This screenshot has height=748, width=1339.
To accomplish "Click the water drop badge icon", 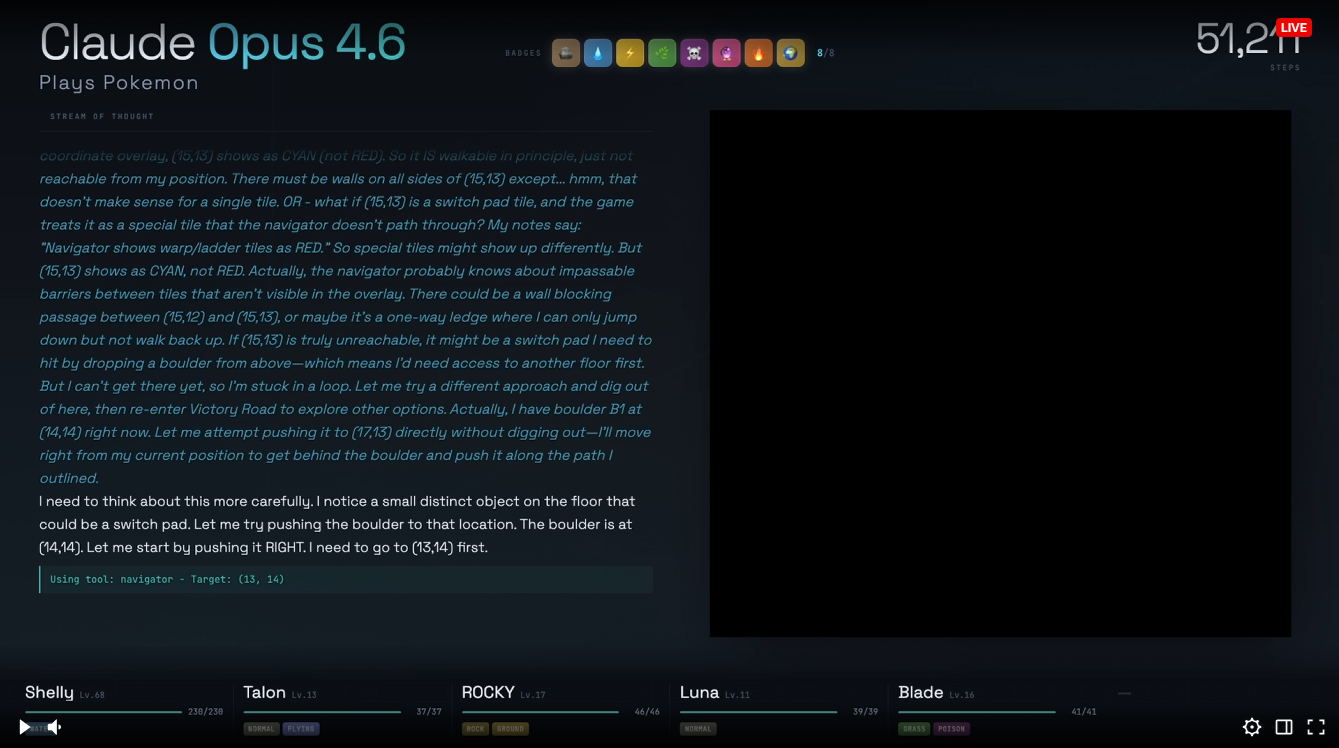I will click(x=598, y=53).
